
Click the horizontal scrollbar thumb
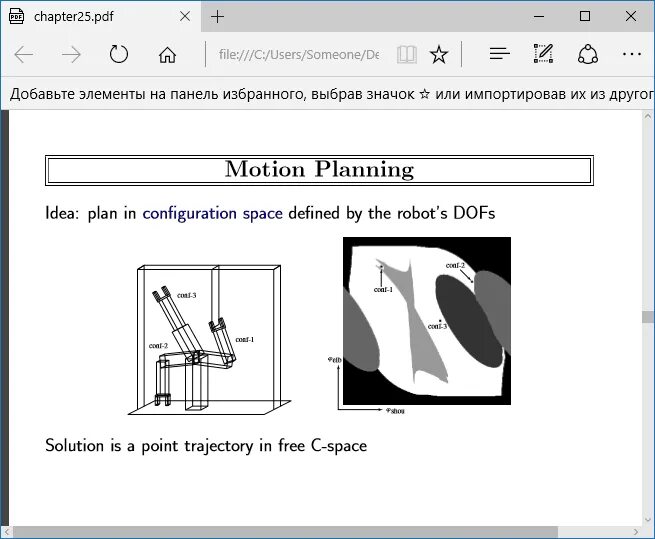click(285, 532)
